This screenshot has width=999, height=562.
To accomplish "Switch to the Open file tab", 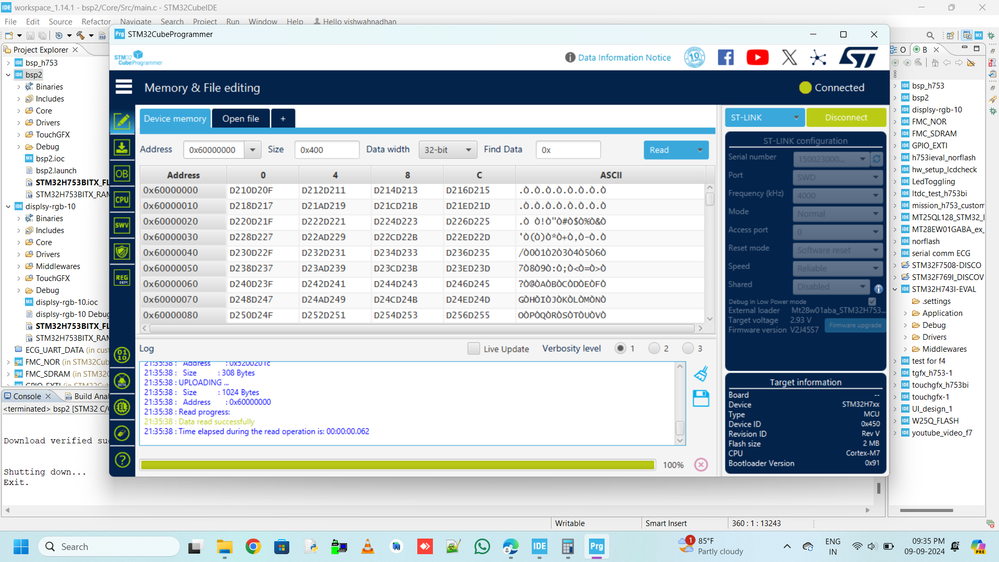I will pos(240,119).
